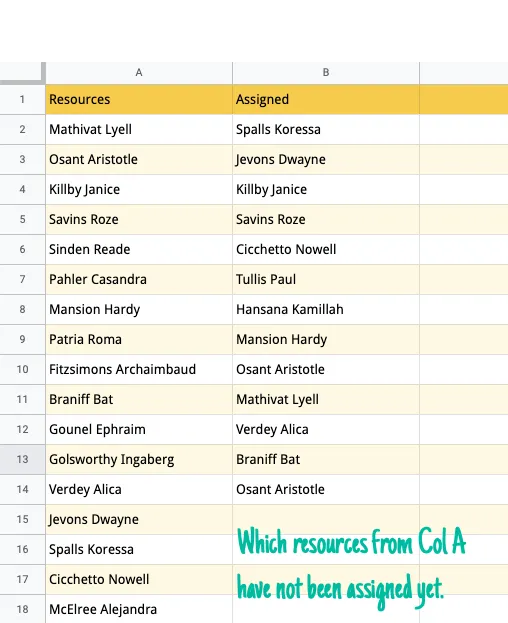Select row 16 header
Viewport: 508px width, 623px height.
[x=23, y=549]
